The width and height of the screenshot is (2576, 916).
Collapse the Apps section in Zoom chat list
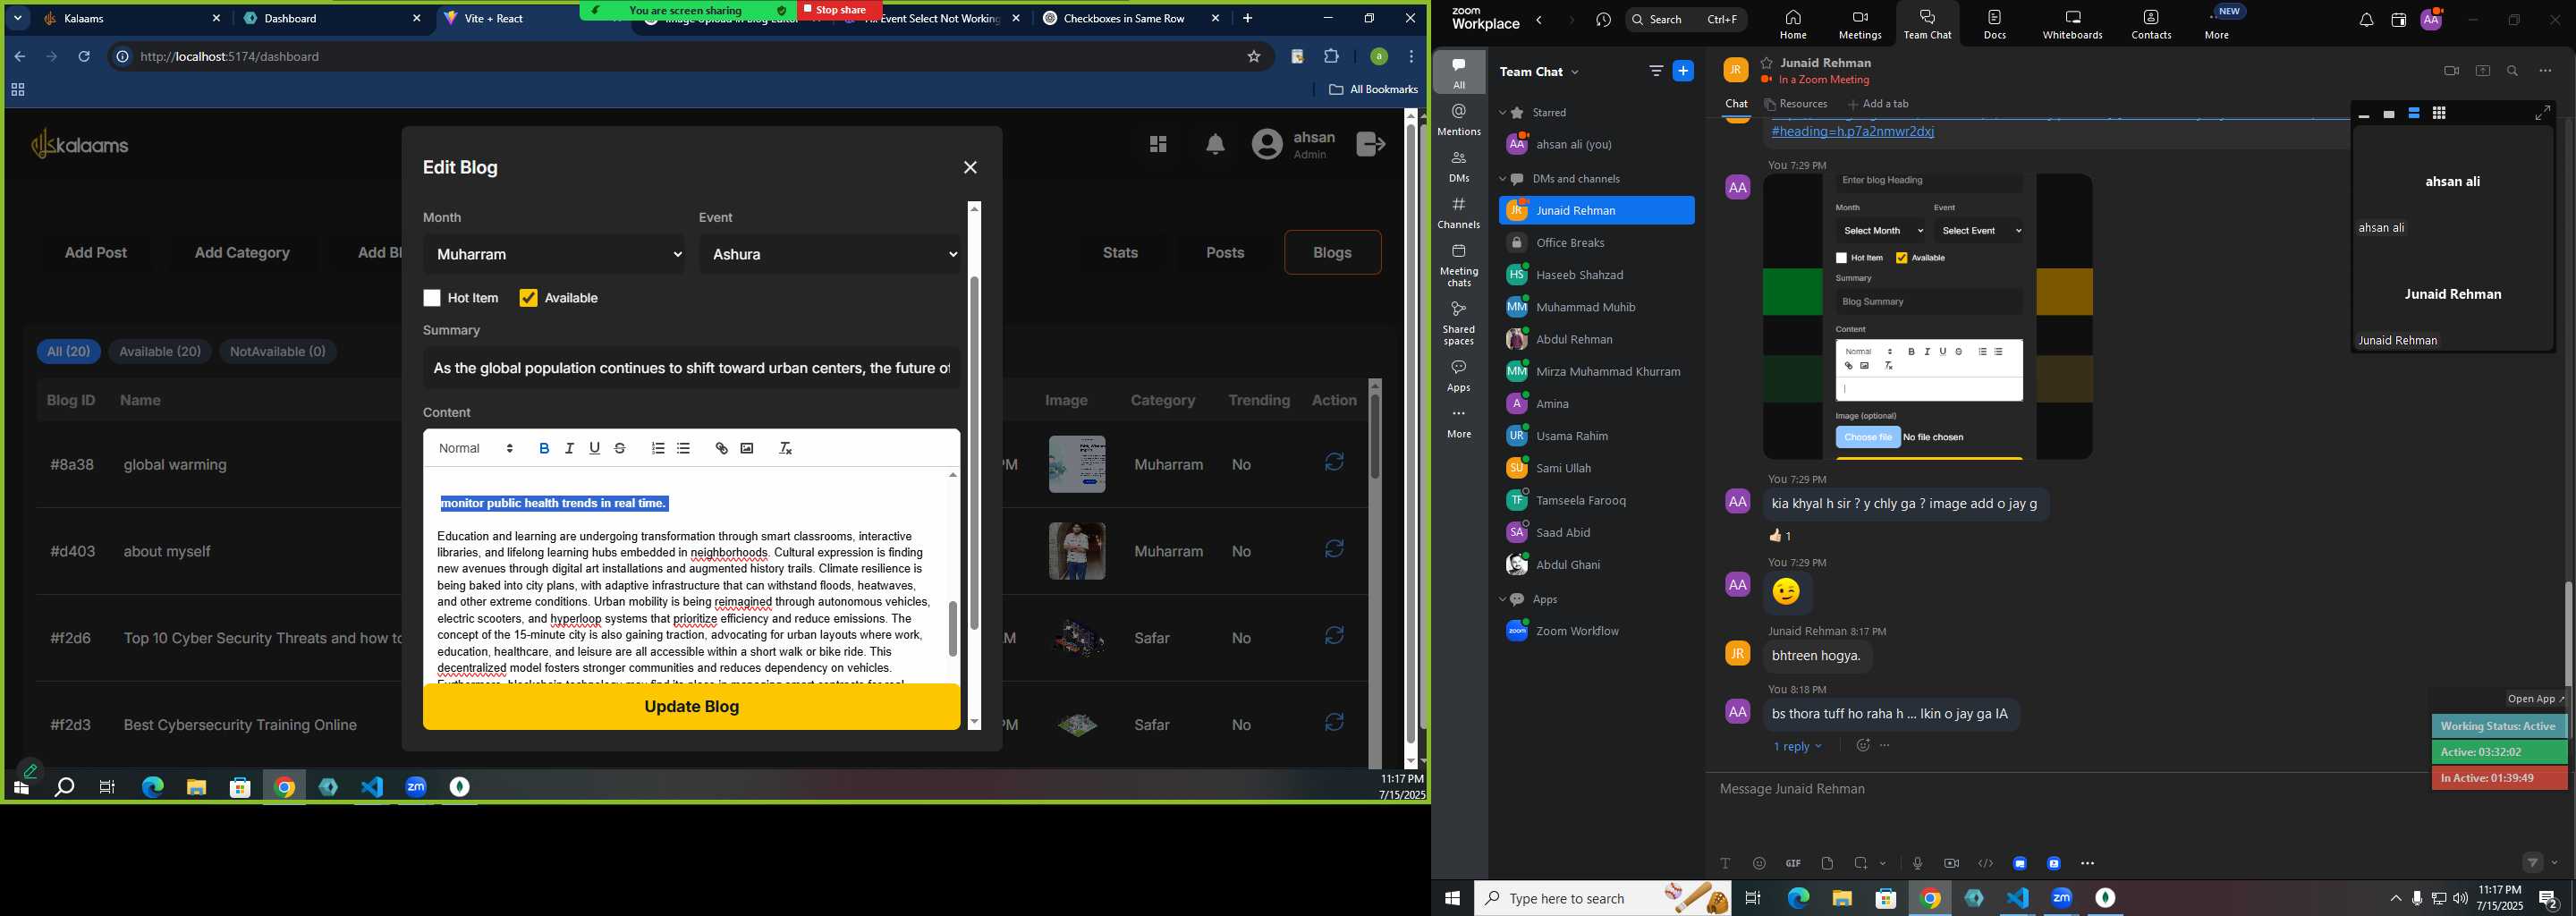pos(1502,599)
